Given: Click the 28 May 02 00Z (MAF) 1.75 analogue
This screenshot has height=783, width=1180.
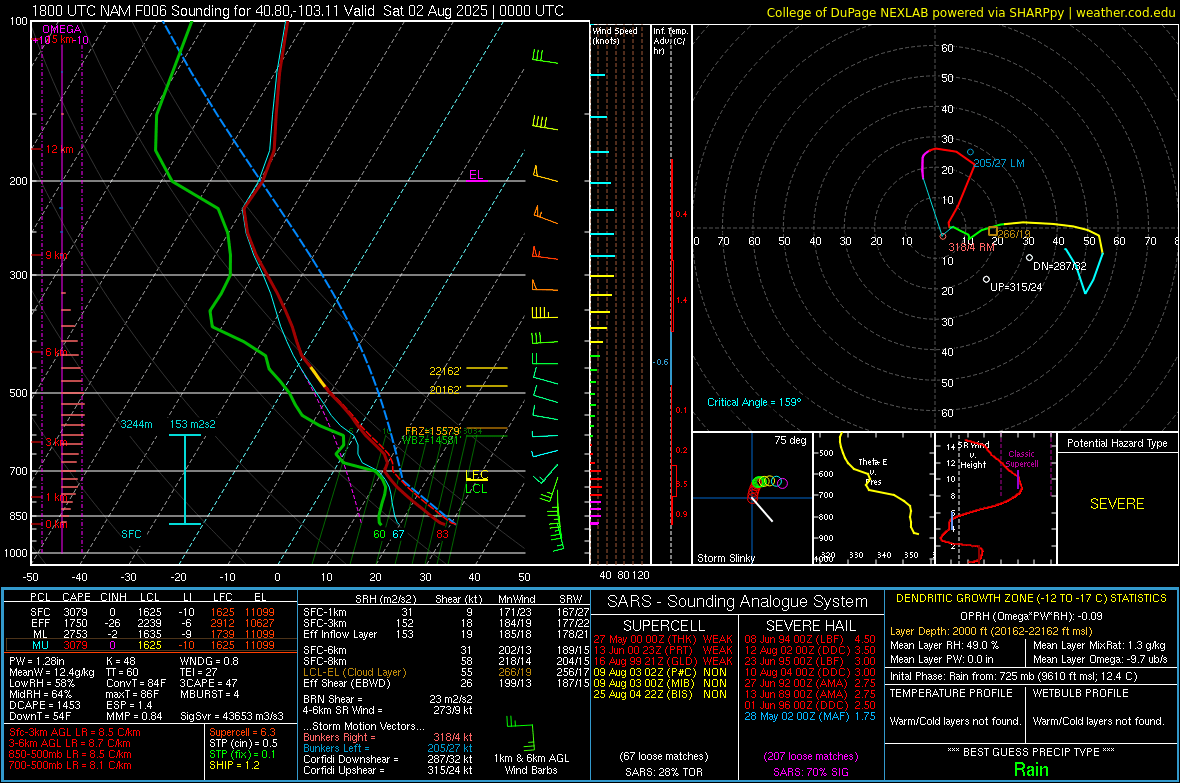Looking at the screenshot, I should [810, 716].
